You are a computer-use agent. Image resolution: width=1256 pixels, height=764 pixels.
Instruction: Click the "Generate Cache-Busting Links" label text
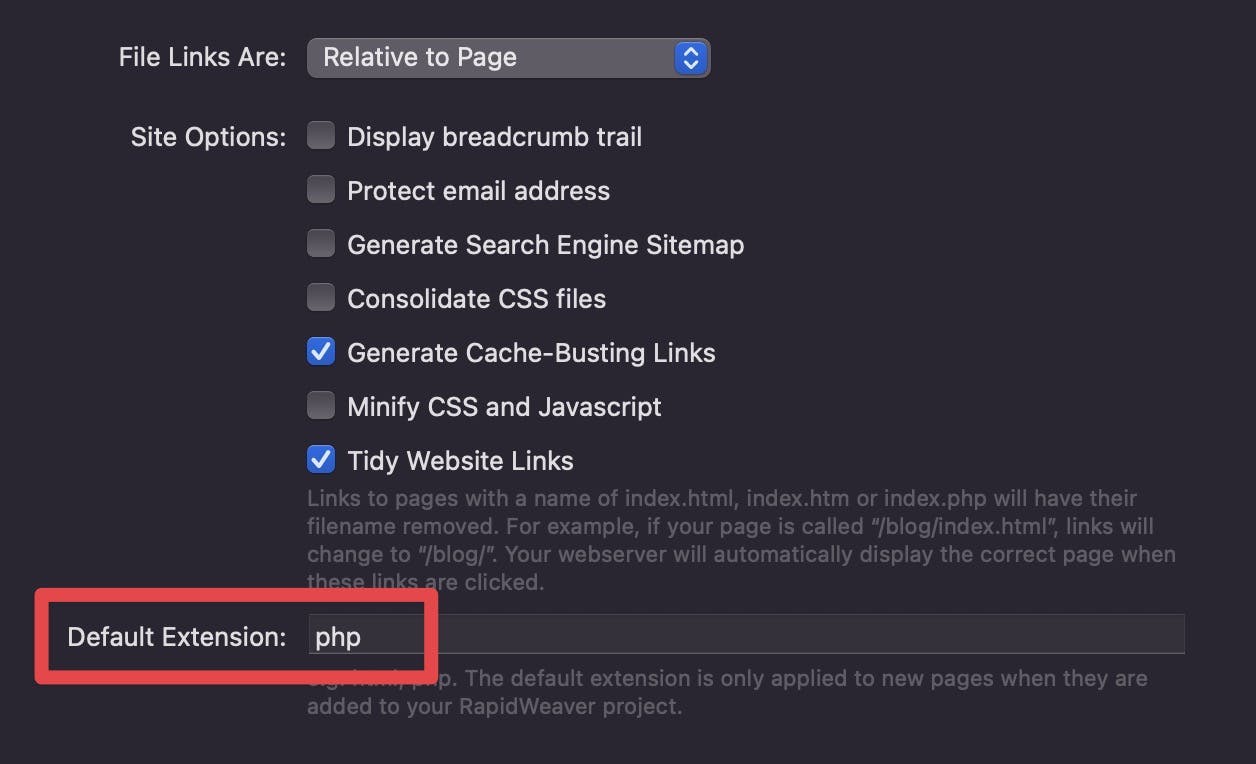click(531, 353)
